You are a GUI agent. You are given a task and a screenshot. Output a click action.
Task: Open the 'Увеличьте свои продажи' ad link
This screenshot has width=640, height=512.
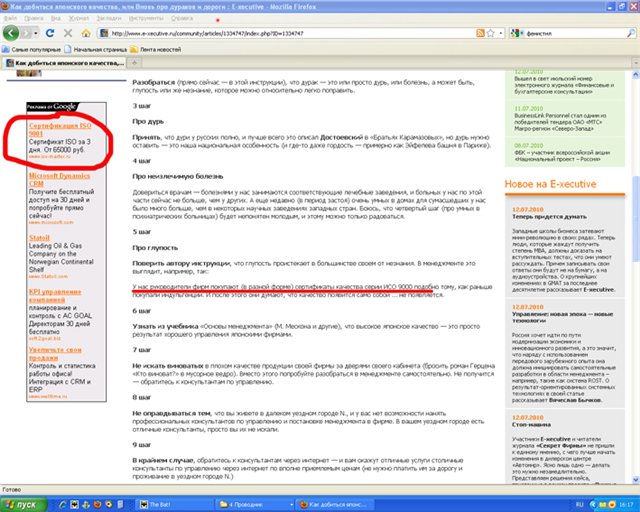(55, 354)
